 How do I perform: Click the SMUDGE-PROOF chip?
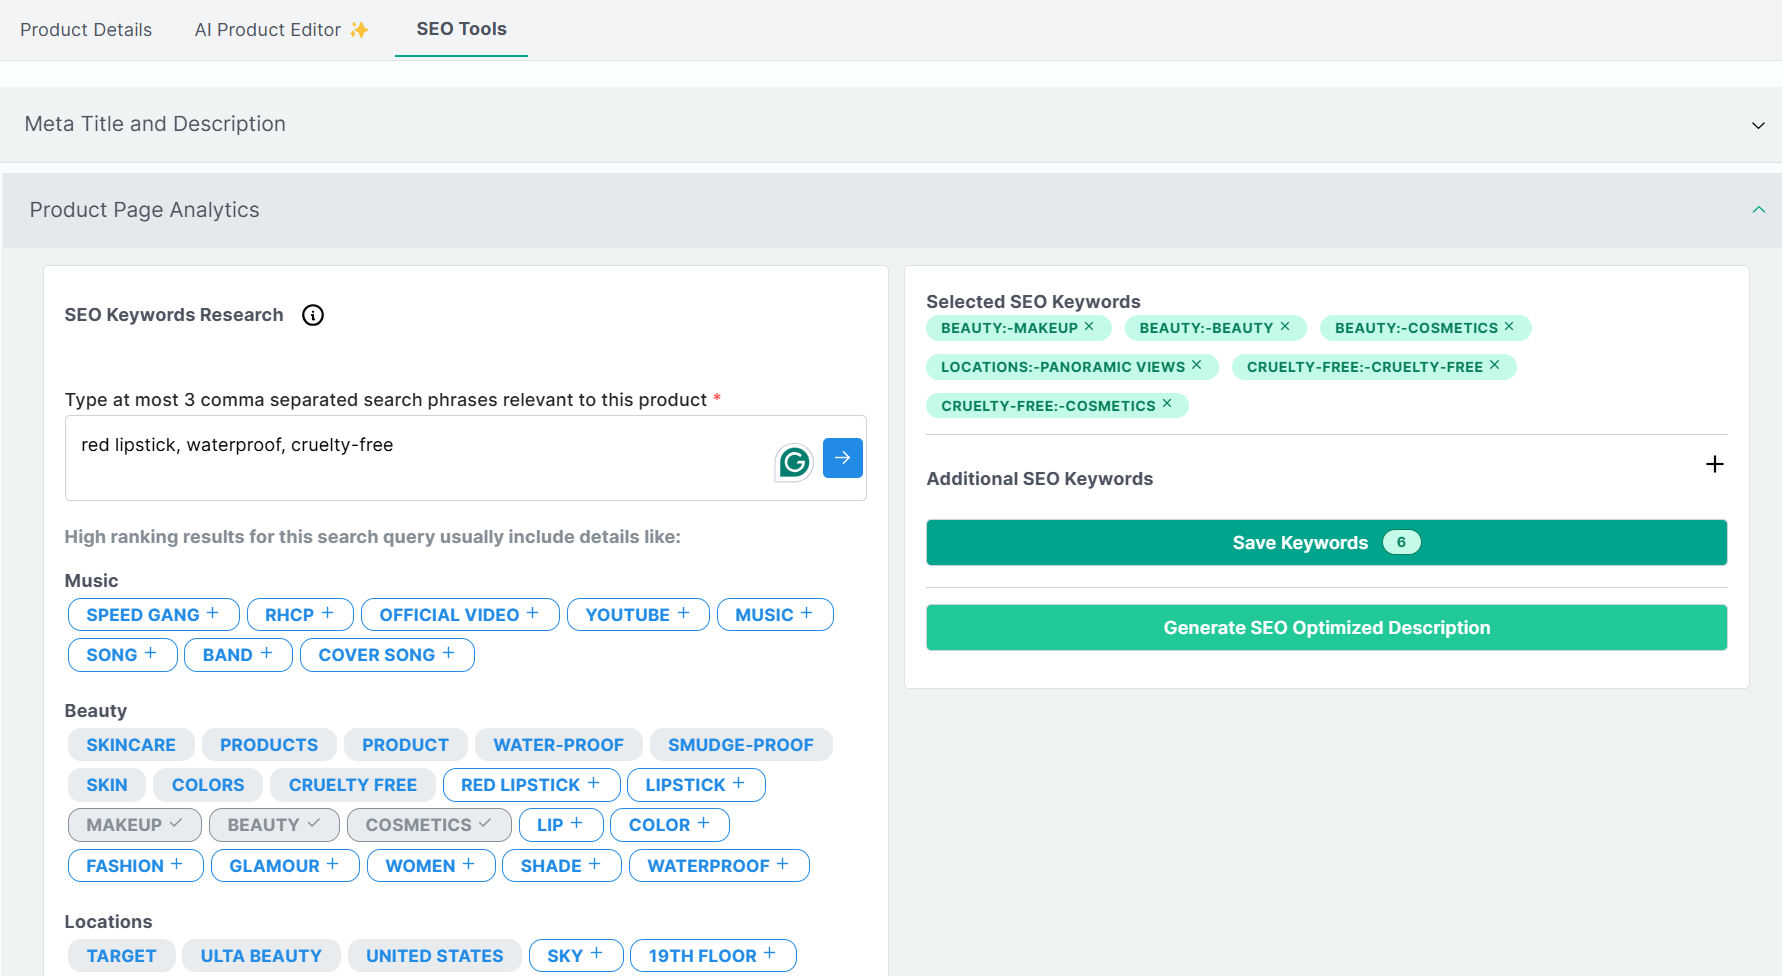(741, 744)
